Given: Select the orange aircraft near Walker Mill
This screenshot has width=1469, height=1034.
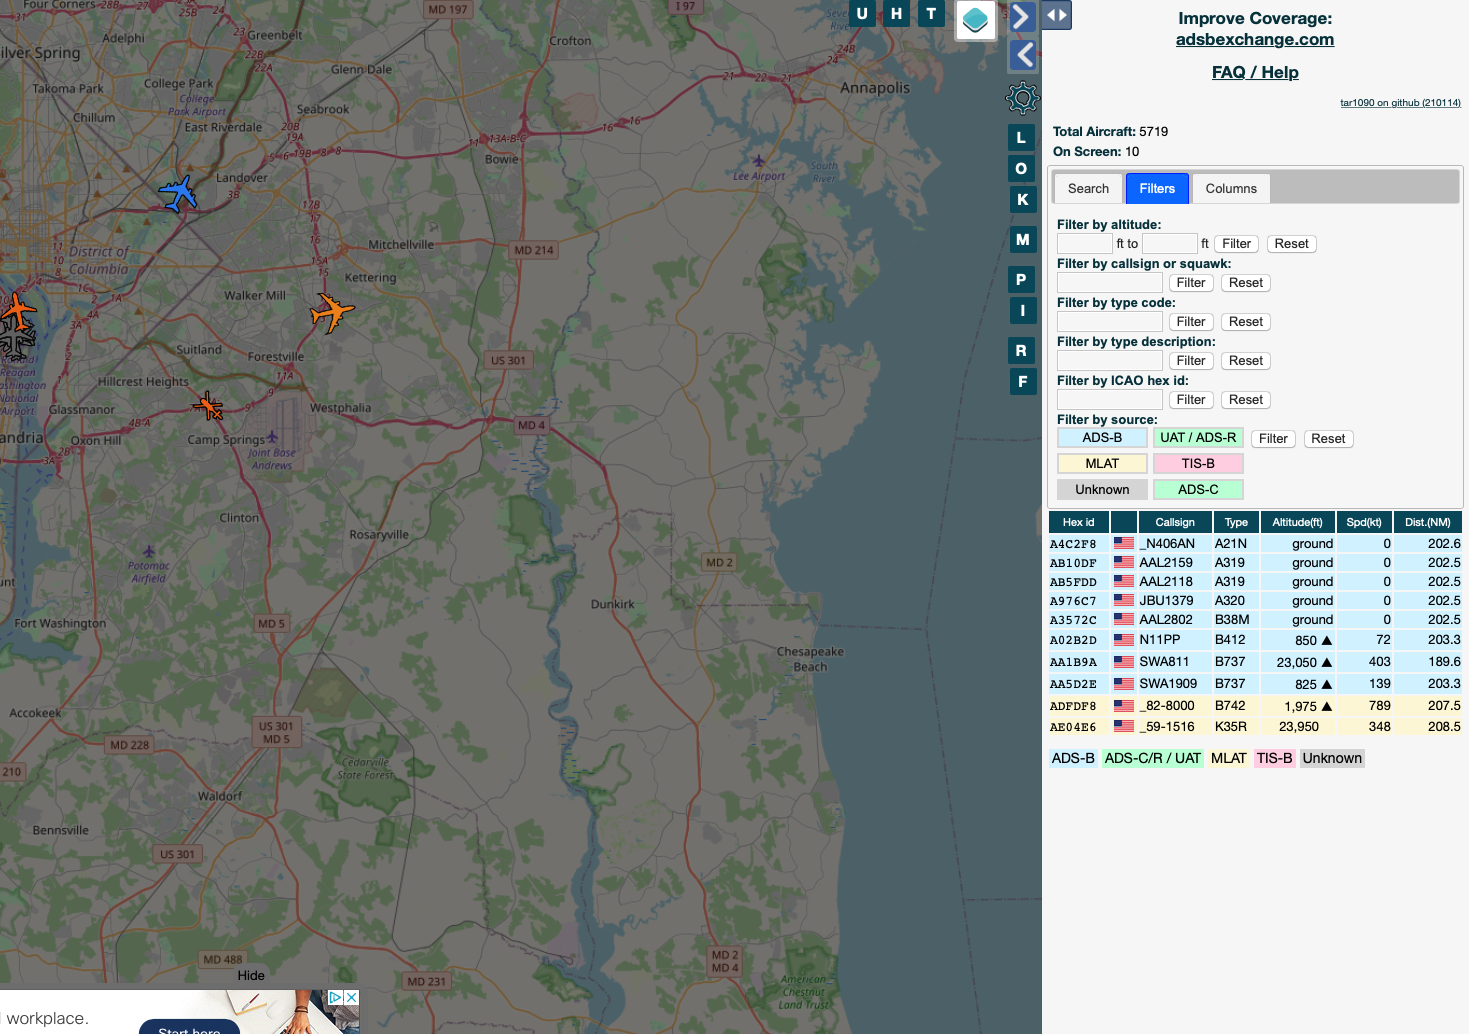Looking at the screenshot, I should 331,312.
